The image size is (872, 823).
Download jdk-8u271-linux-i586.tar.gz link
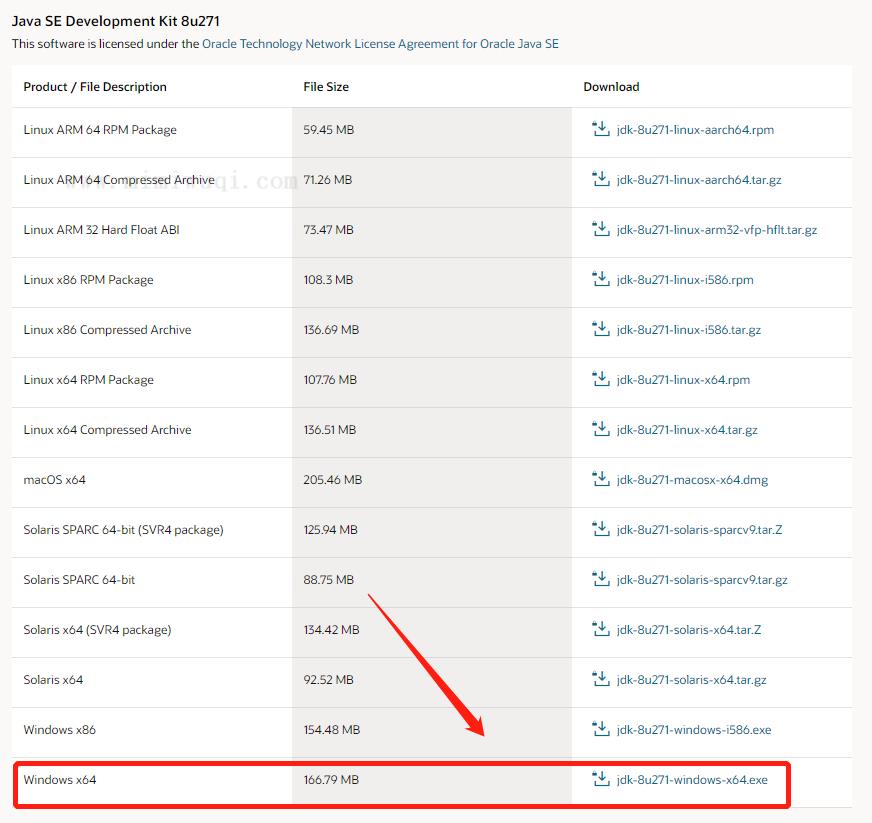689,330
